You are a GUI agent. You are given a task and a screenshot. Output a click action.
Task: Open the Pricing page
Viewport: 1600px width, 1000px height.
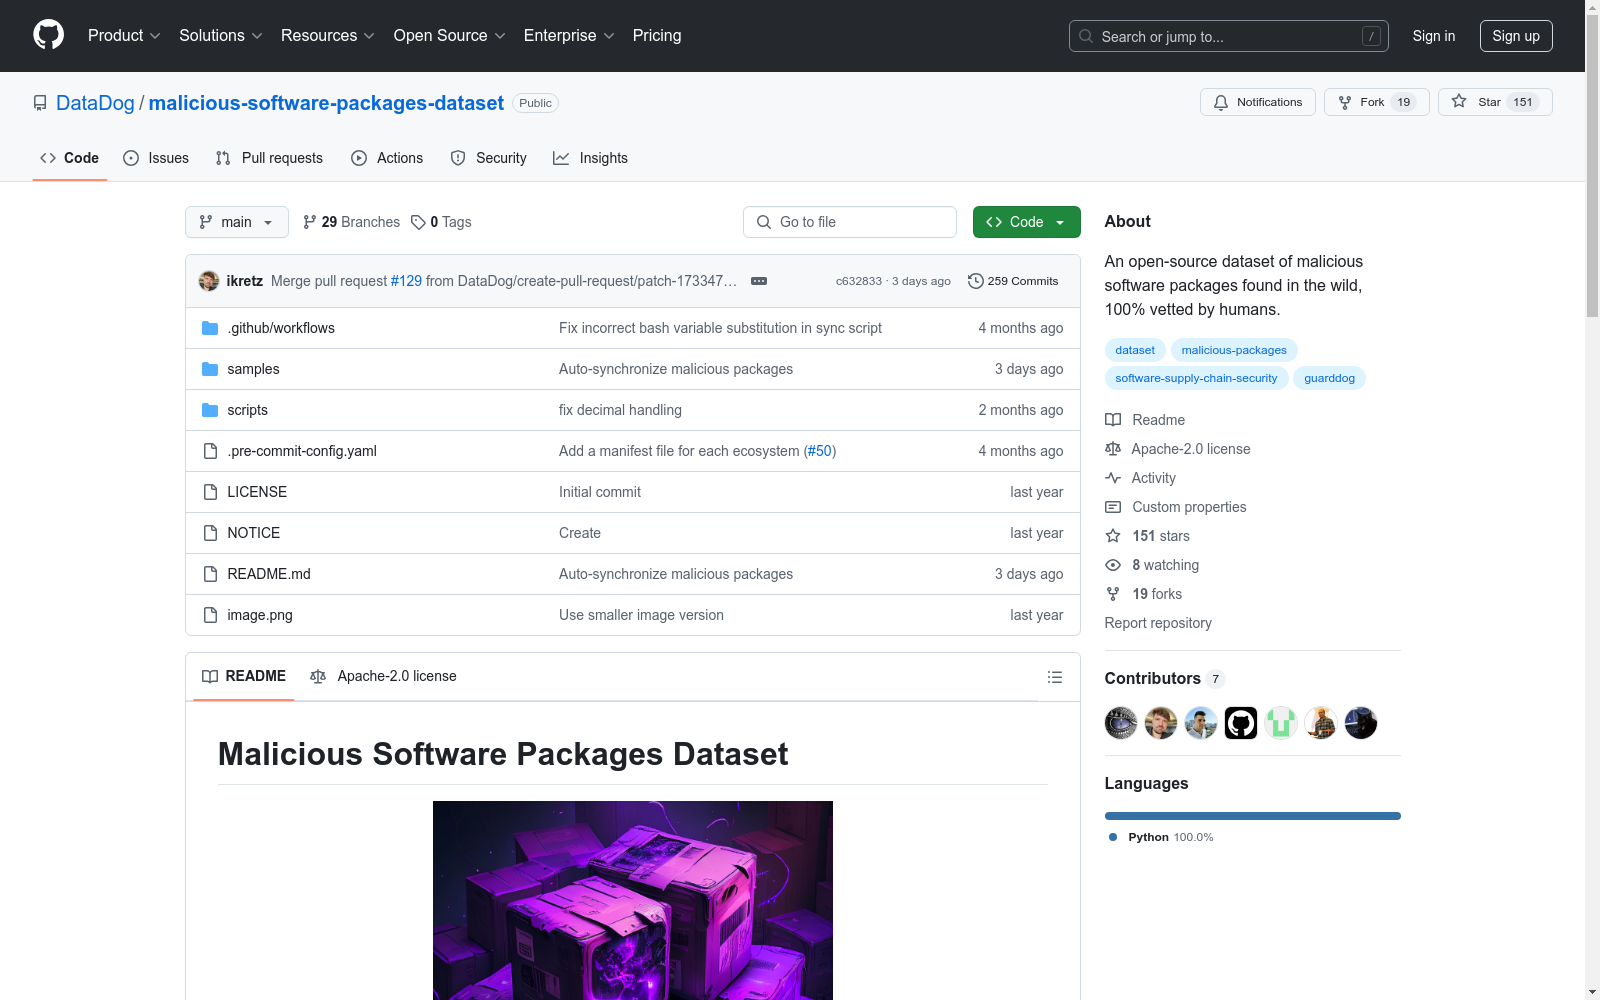tap(657, 35)
